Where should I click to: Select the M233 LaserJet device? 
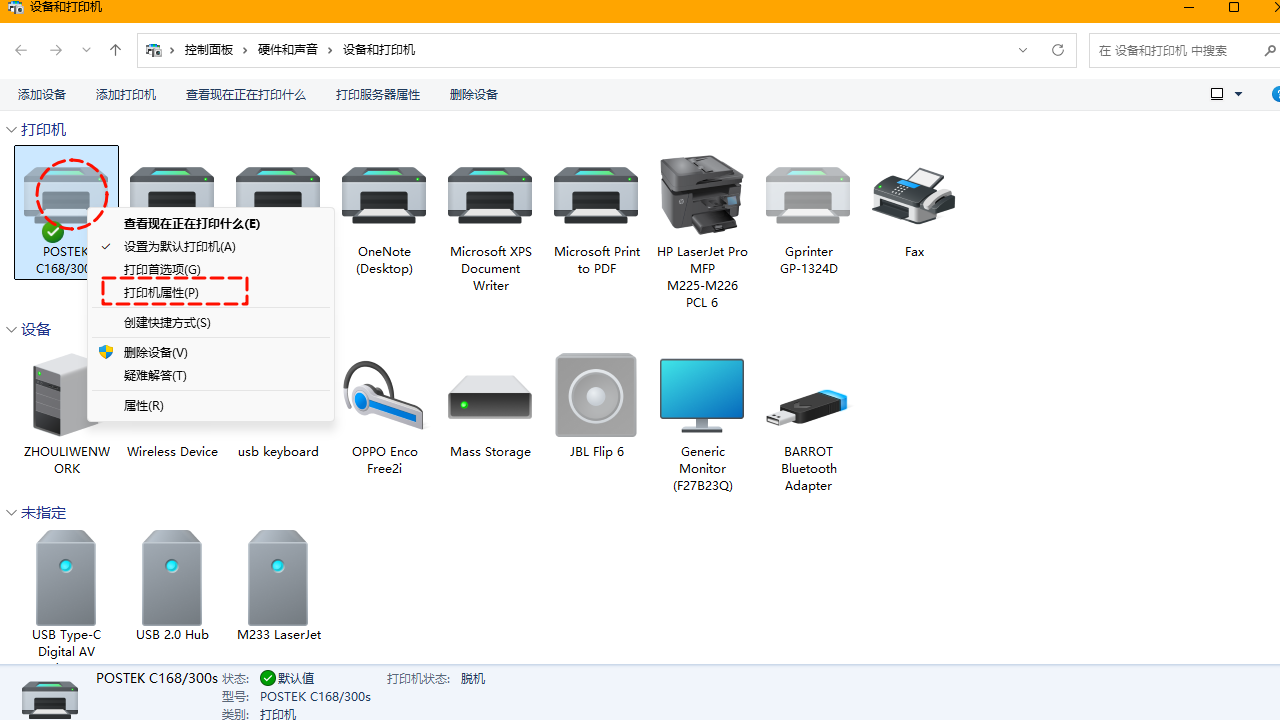pyautogui.click(x=278, y=587)
